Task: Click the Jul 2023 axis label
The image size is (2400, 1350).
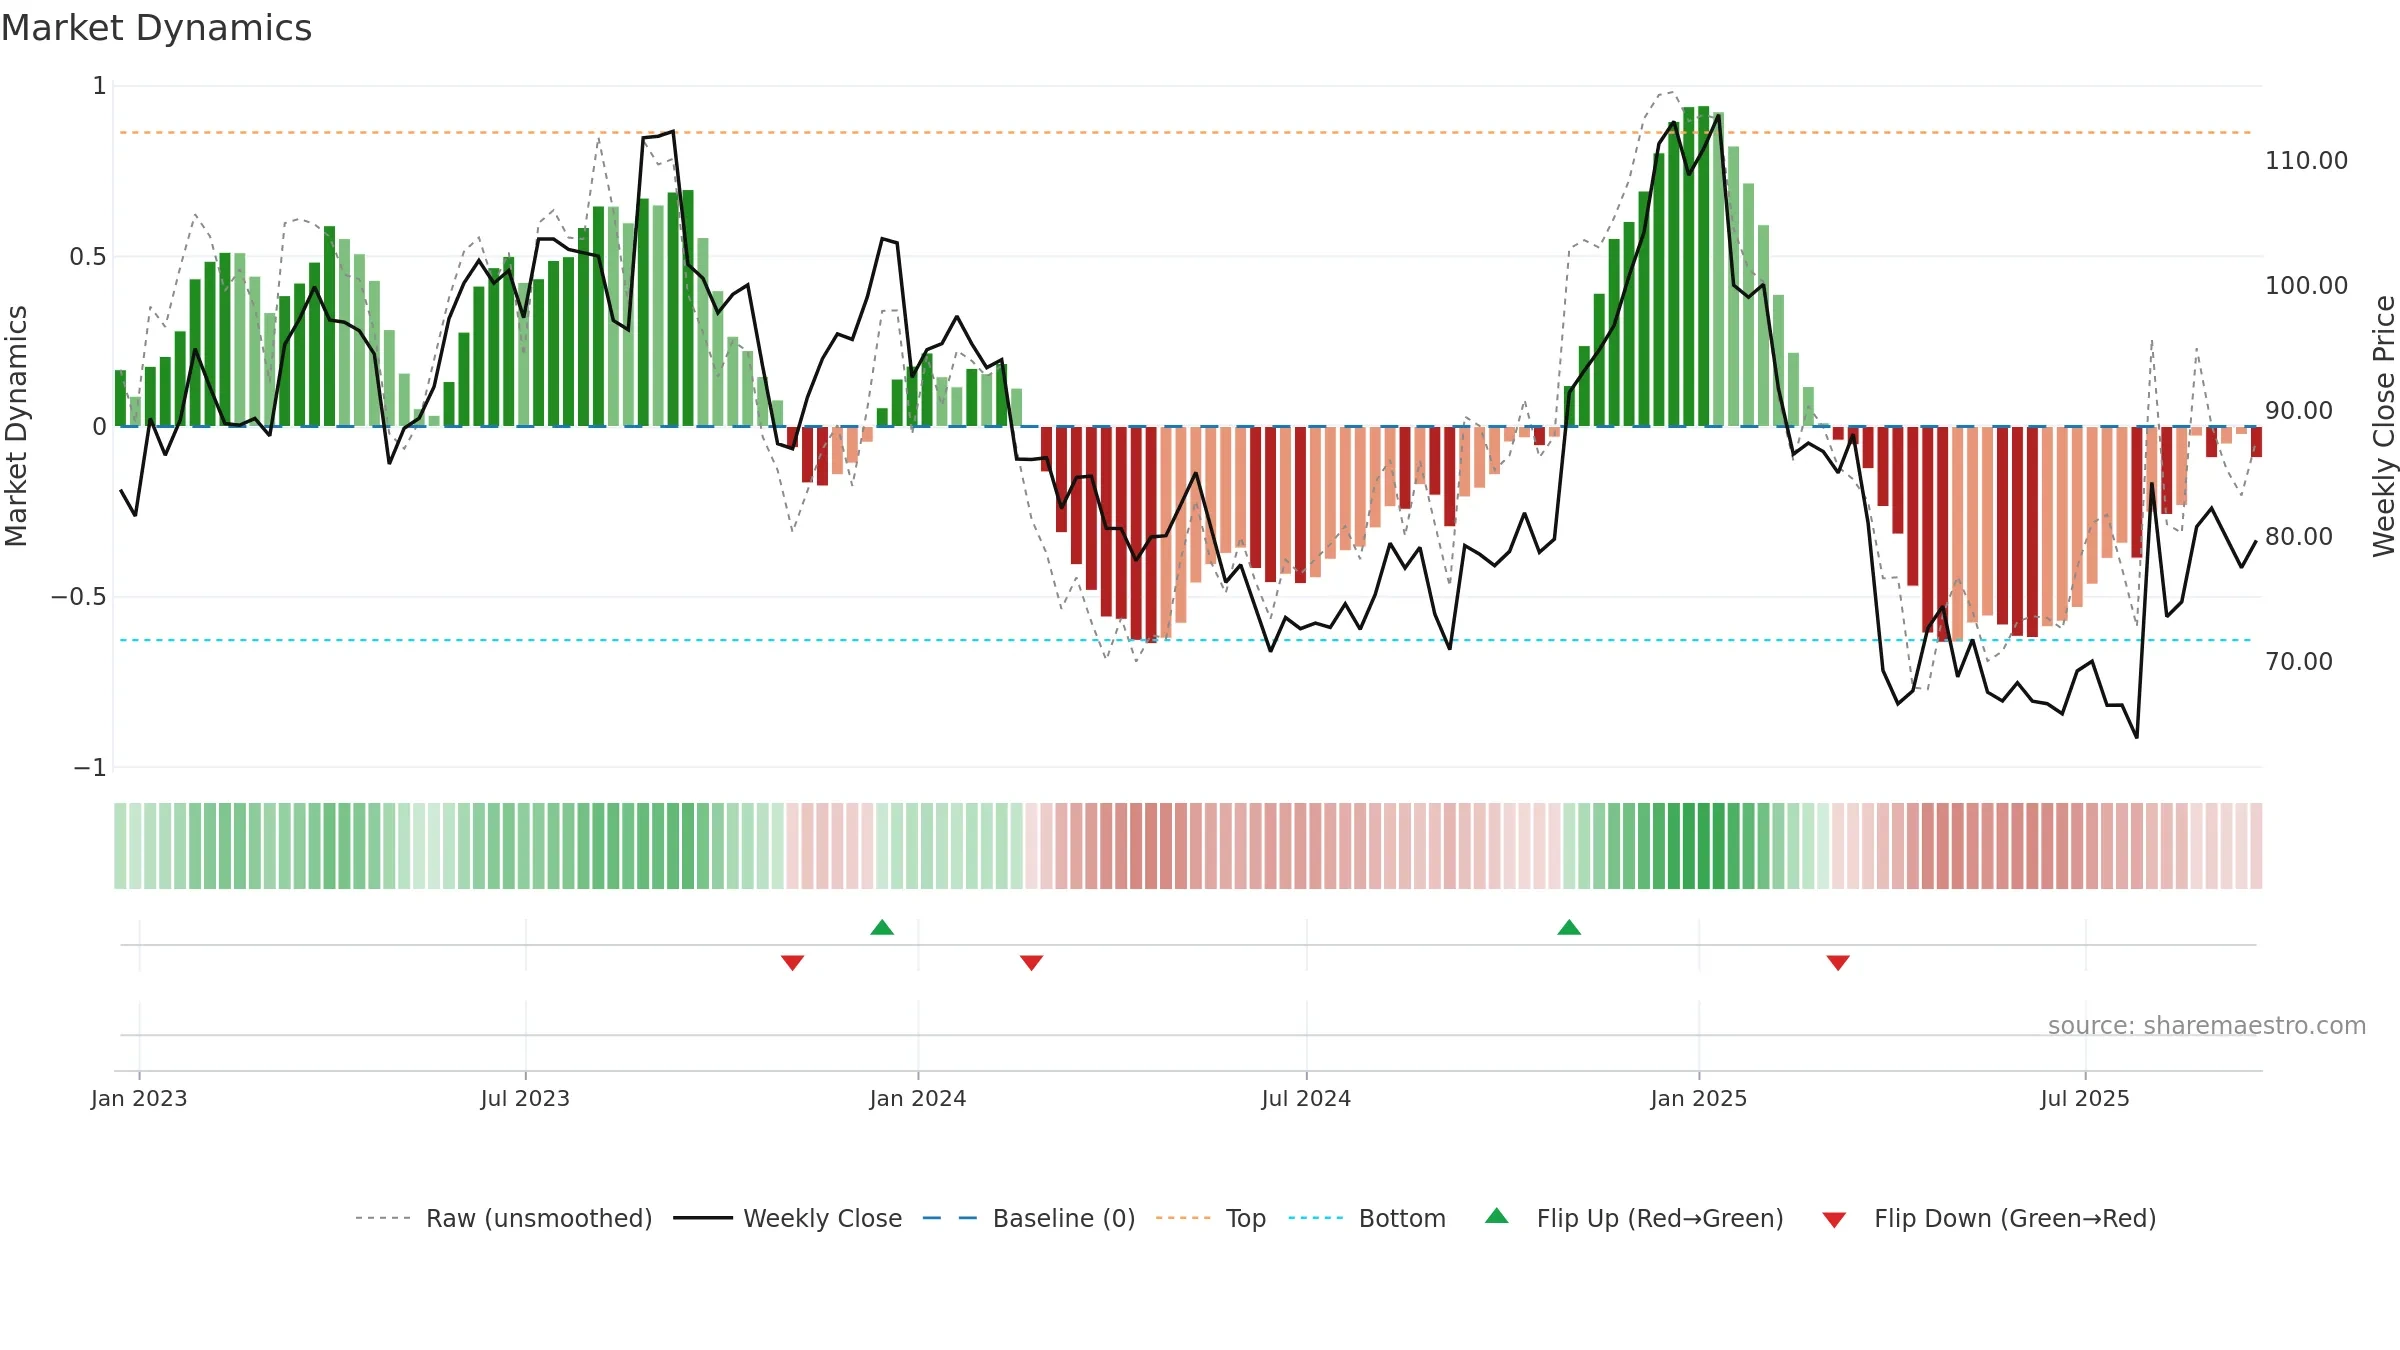Action: click(x=525, y=1098)
